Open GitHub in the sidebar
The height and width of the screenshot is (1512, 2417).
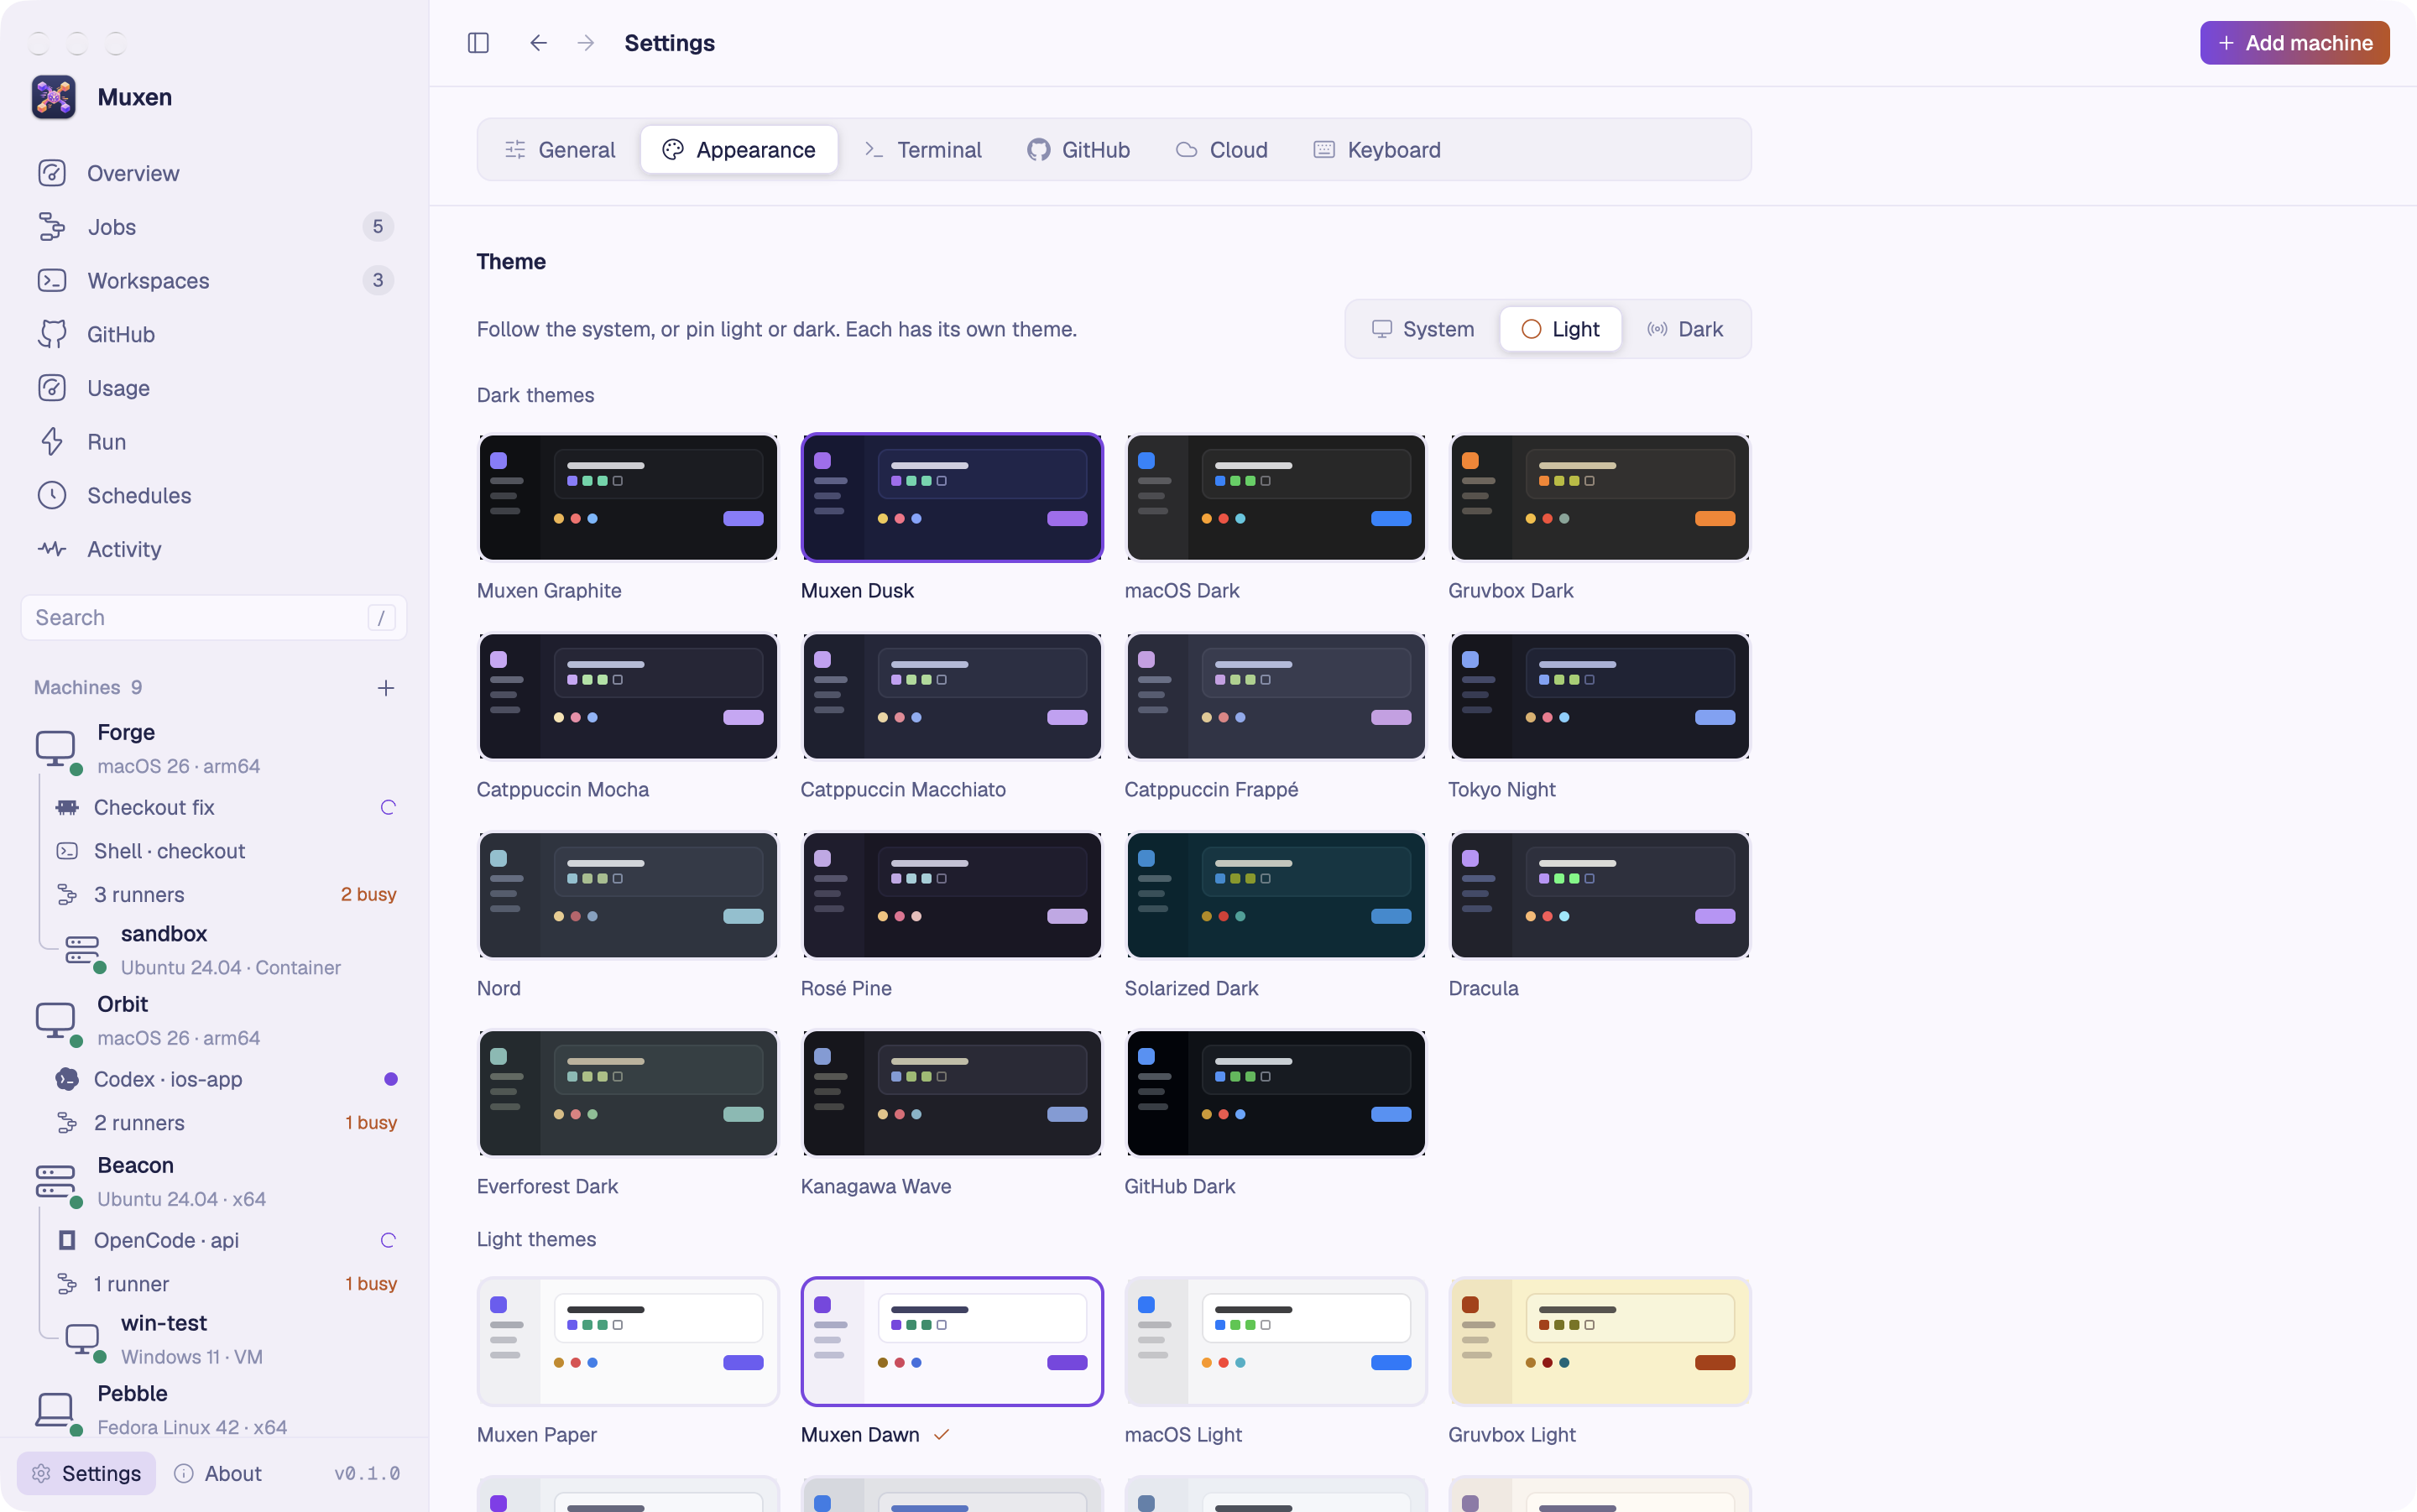[x=214, y=334]
